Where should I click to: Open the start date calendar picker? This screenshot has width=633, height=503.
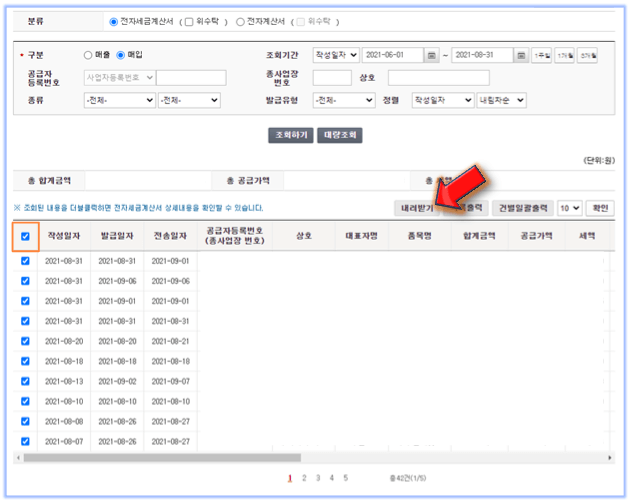pos(432,55)
